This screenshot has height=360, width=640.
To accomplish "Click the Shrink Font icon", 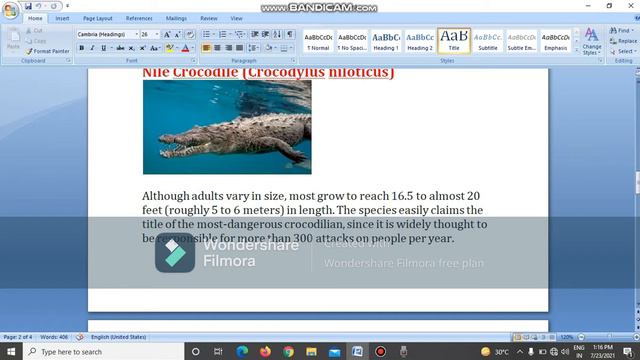I will point(178,35).
